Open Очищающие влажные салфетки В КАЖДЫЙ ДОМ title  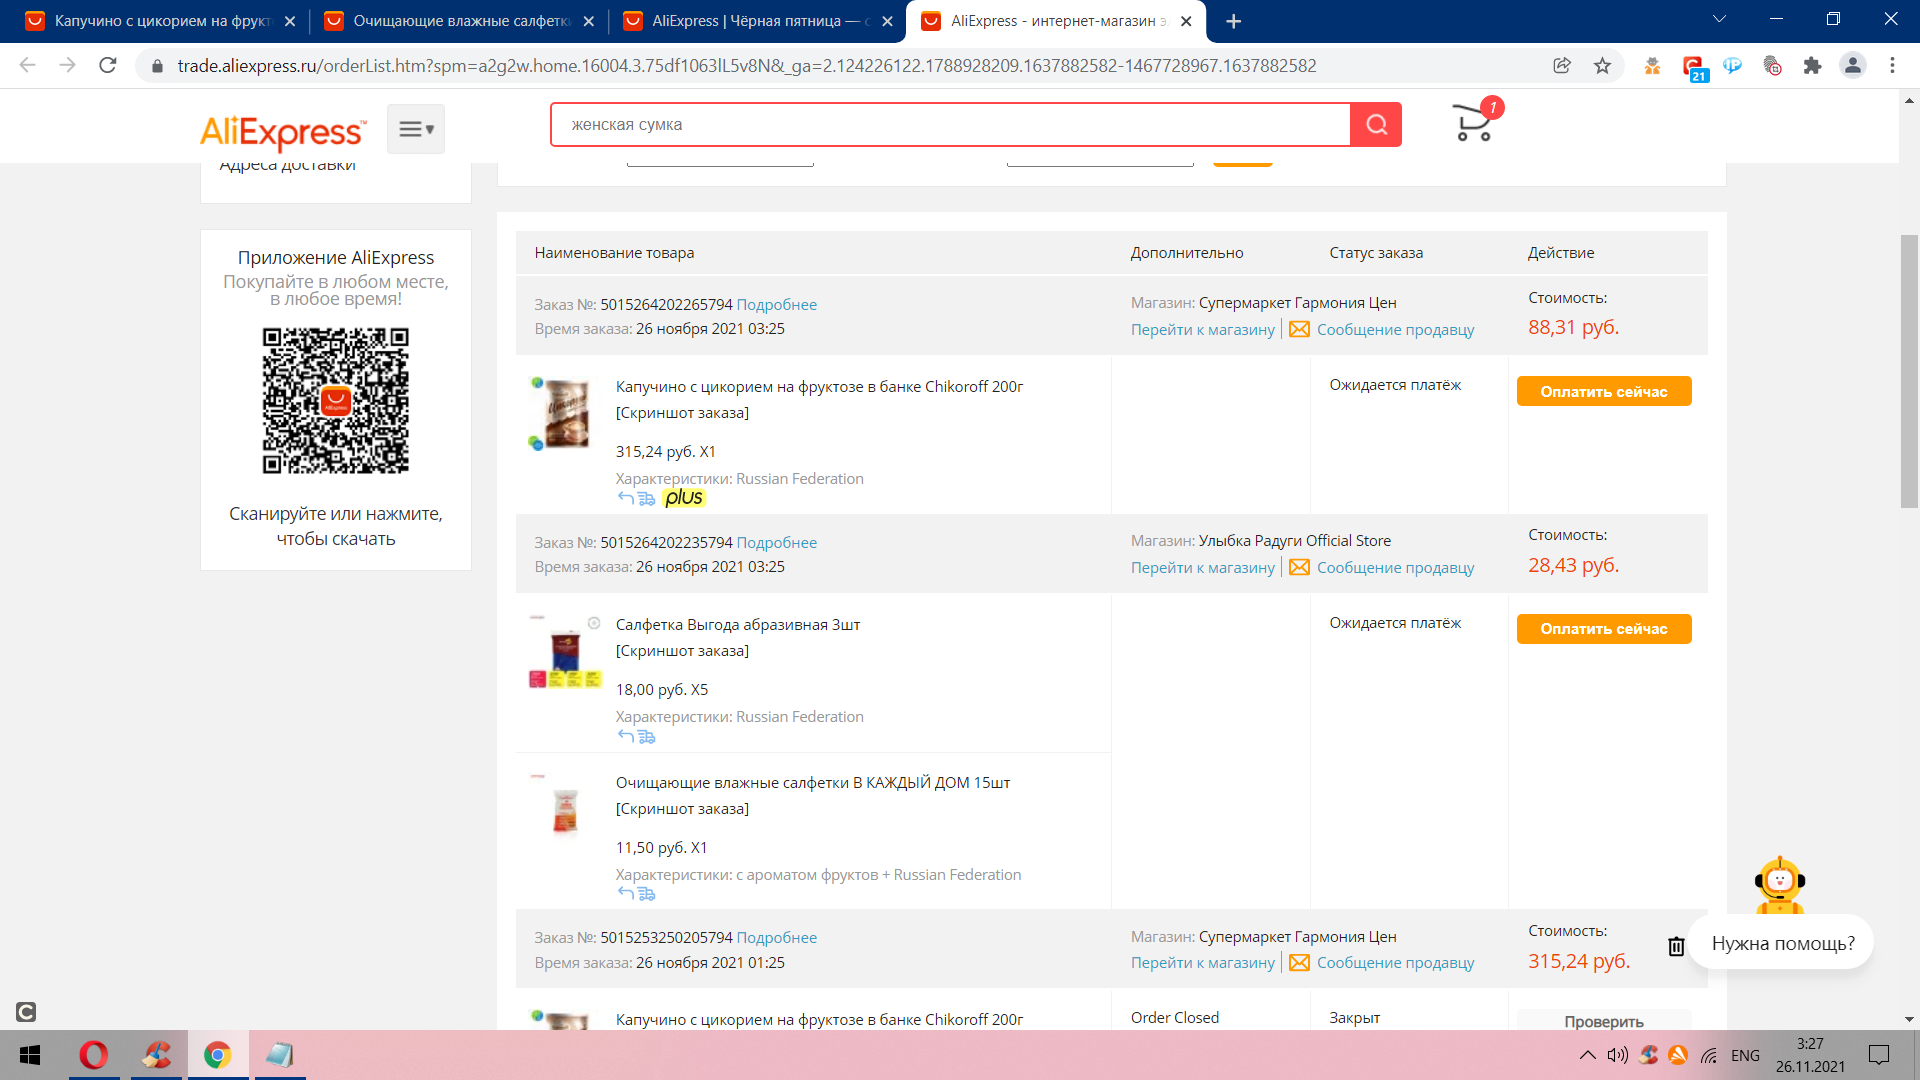[813, 783]
